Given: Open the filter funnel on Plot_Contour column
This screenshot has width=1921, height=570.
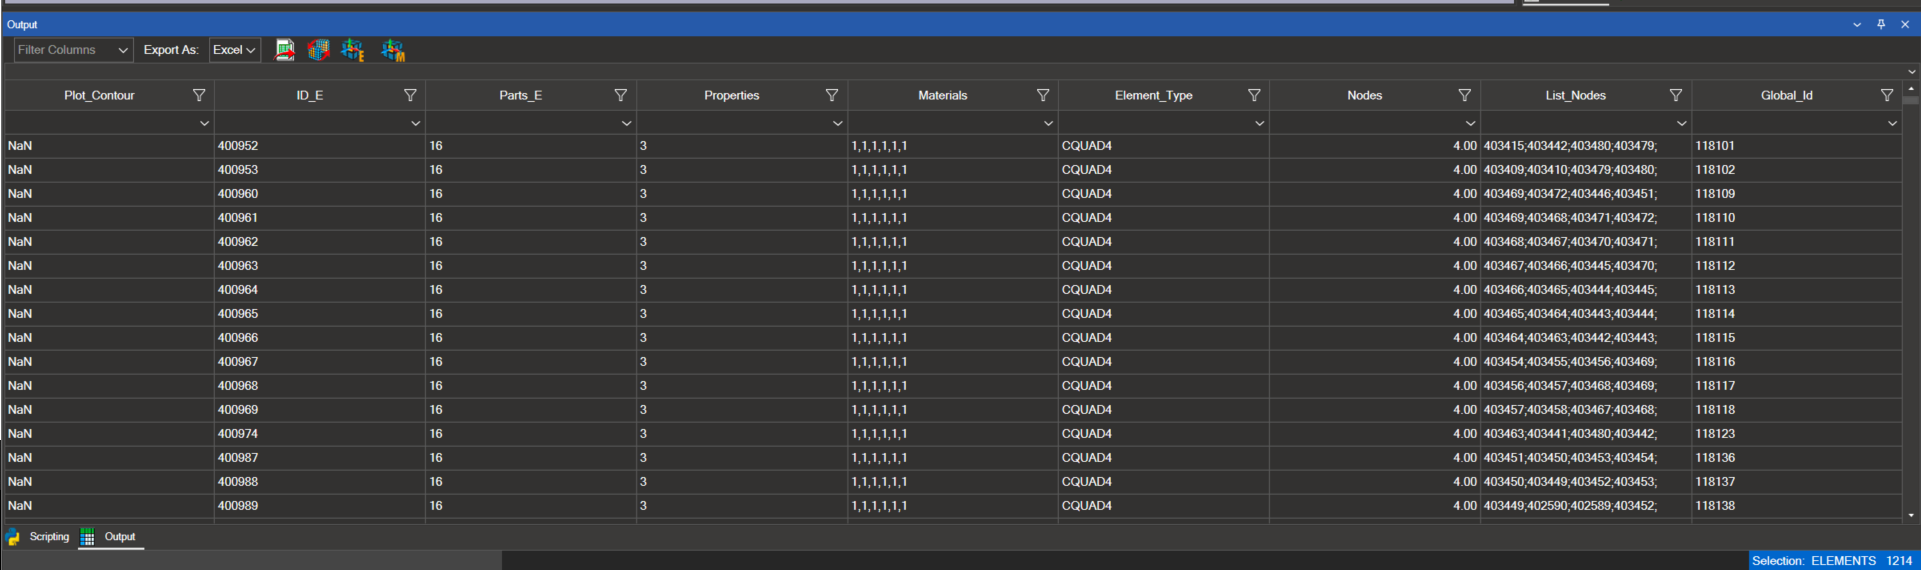Looking at the screenshot, I should (199, 95).
